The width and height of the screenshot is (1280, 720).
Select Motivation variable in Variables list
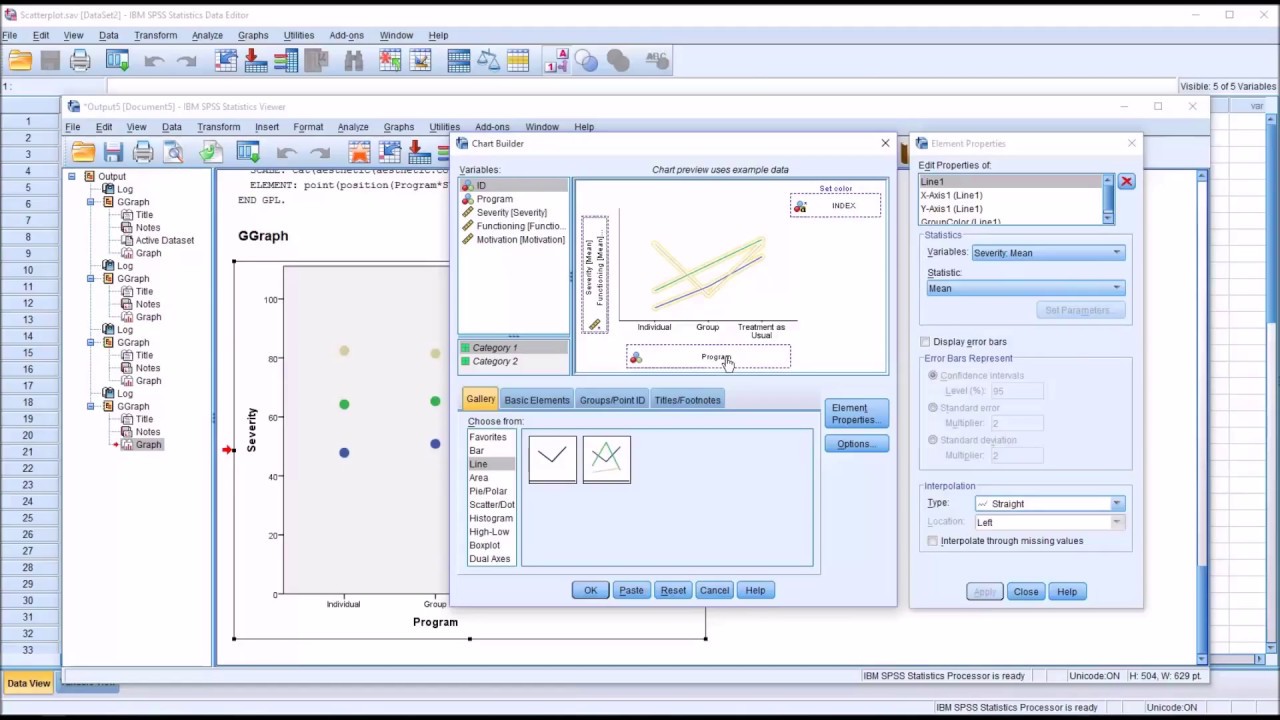point(514,240)
